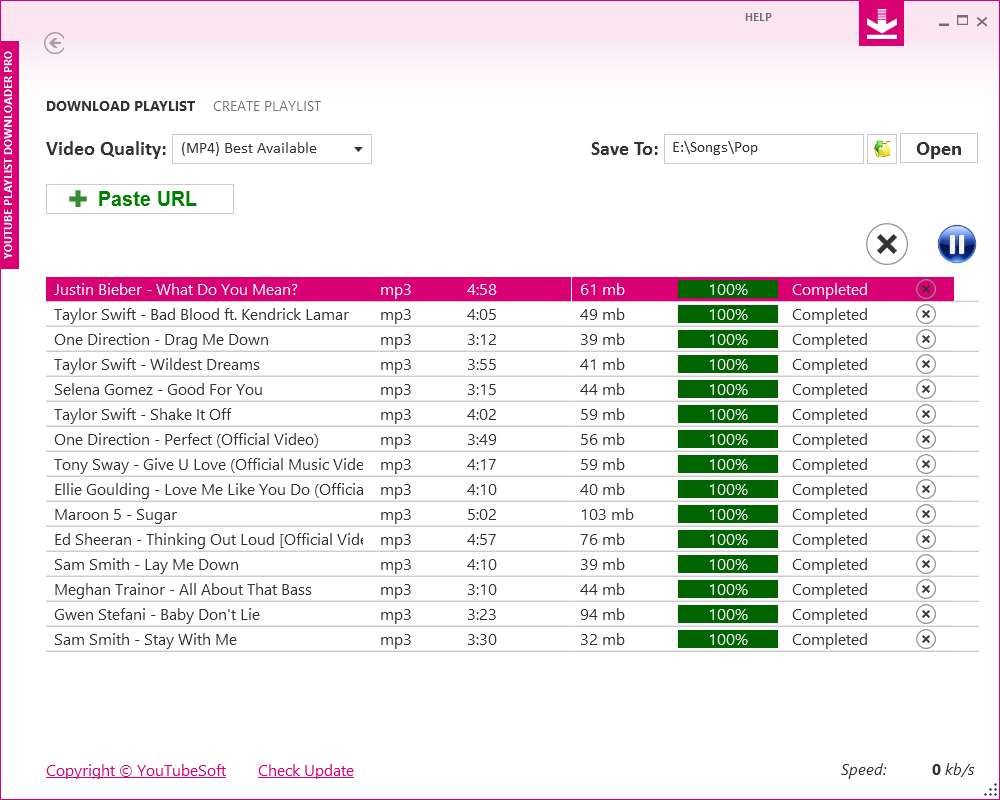This screenshot has width=1000, height=800.
Task: Select Maroon 5 - Sugar title
Action: click(x=115, y=515)
